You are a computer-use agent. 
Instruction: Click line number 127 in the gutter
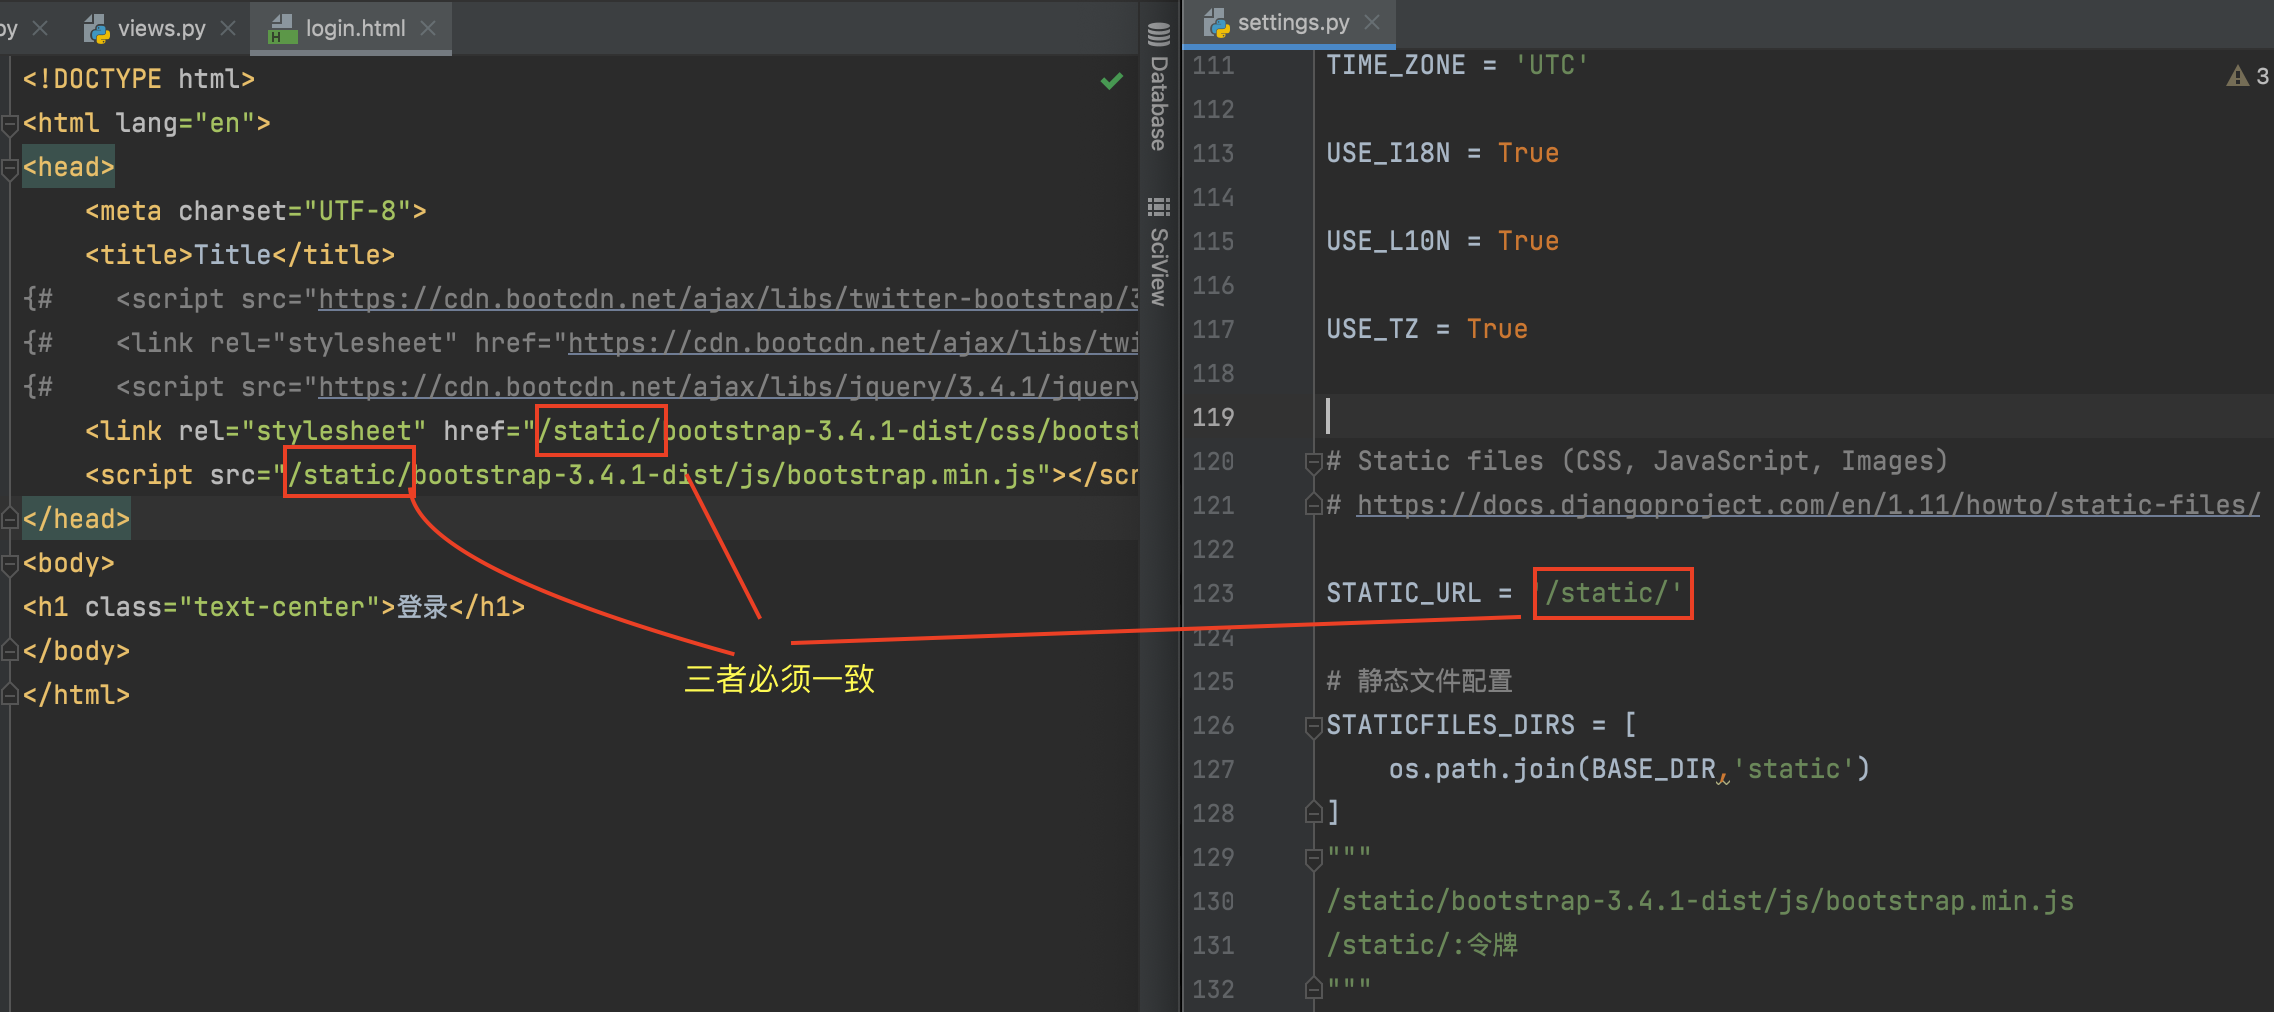pyautogui.click(x=1213, y=769)
